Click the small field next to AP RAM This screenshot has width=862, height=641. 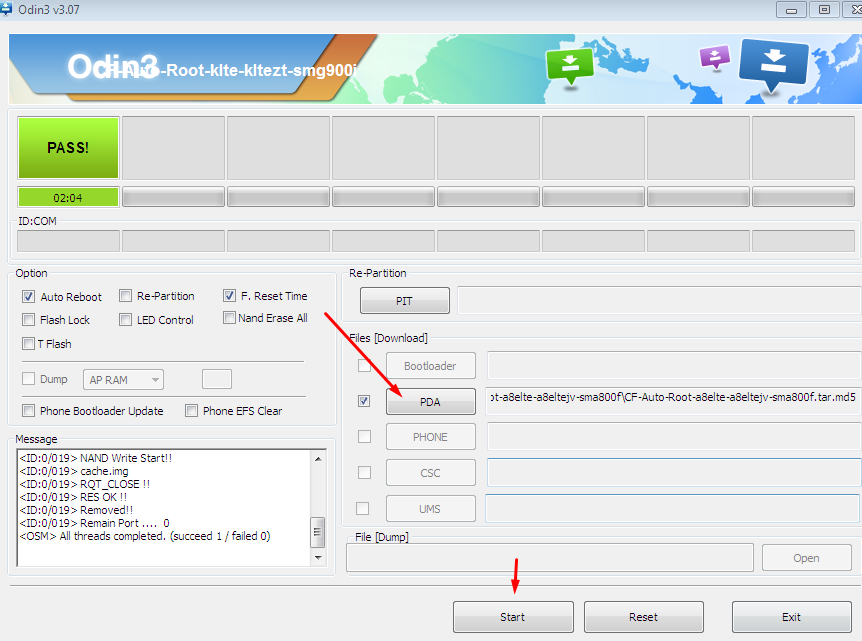pos(217,379)
